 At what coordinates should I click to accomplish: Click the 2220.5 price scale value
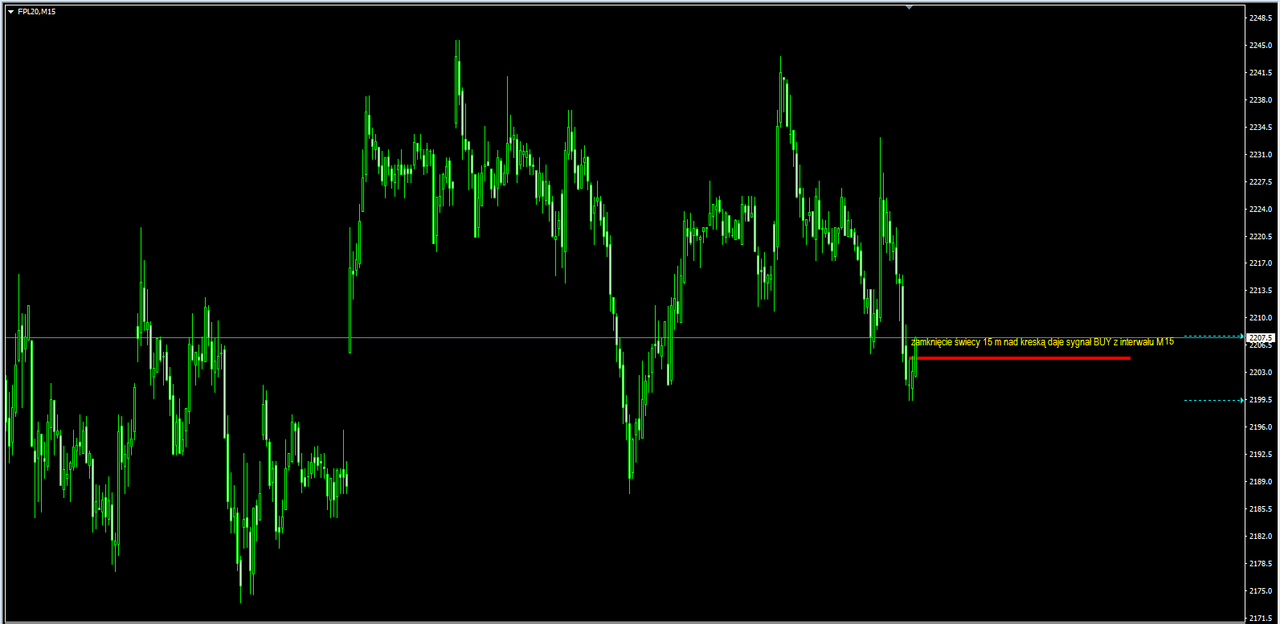1260,236
